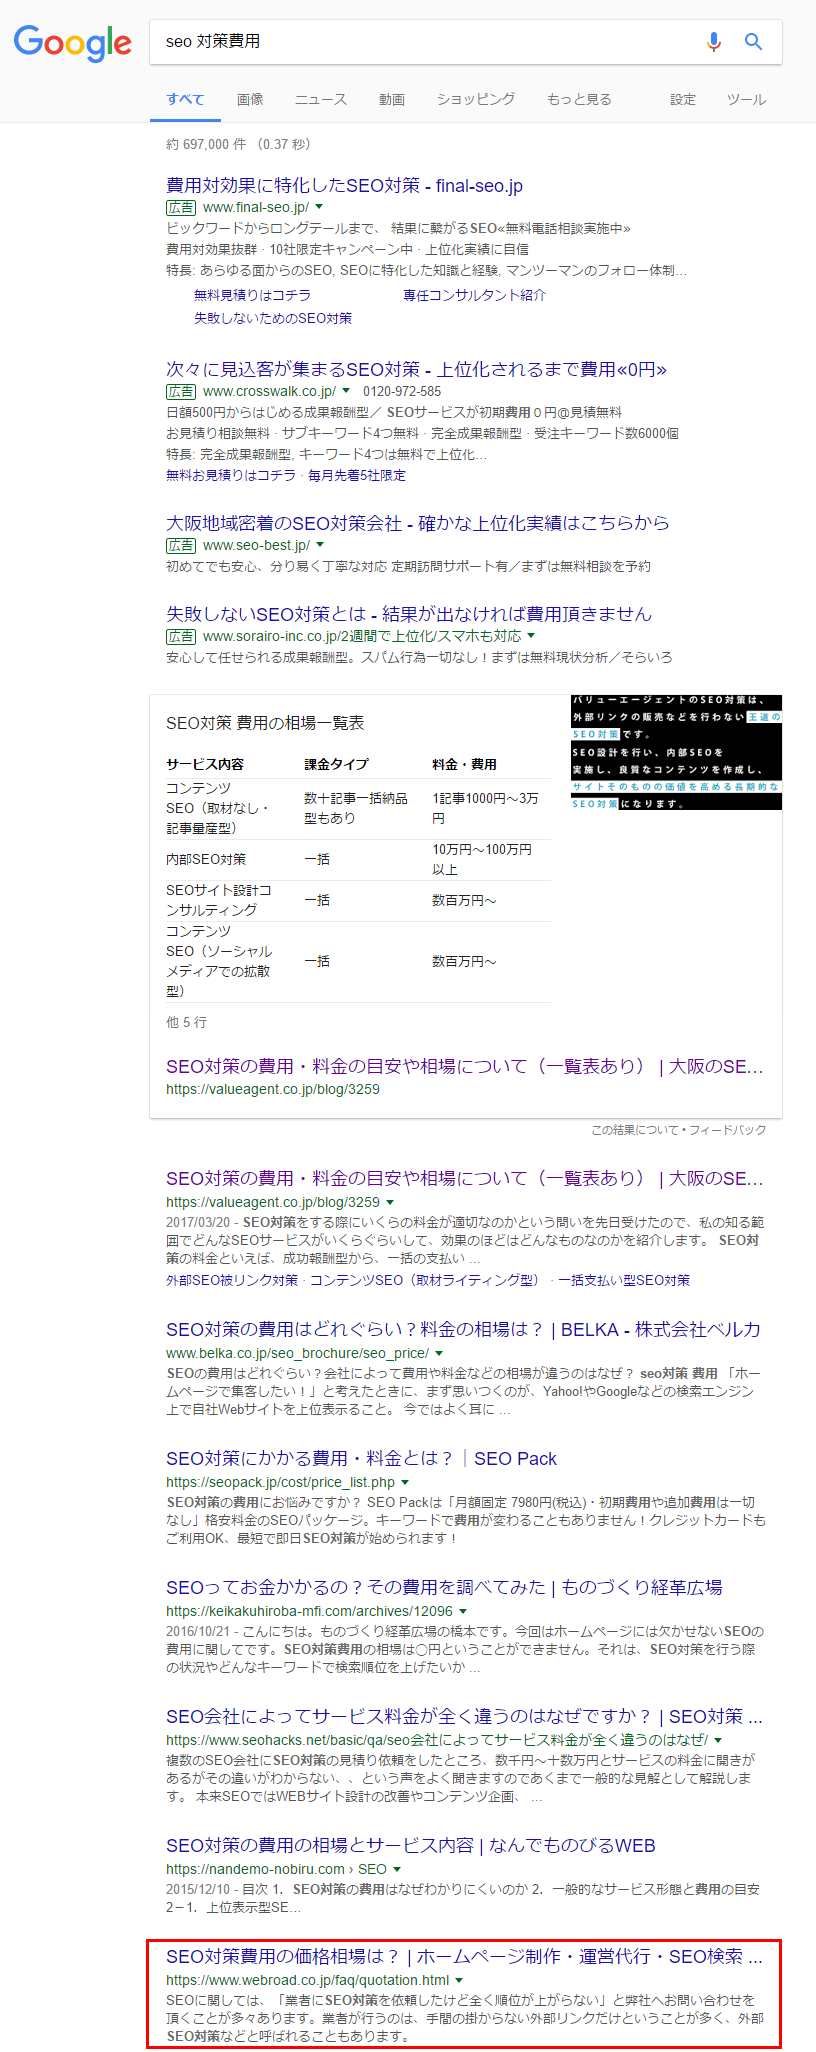
Task: Click the '失敗しないためのSEO対策' sitelink
Action: [x=273, y=318]
